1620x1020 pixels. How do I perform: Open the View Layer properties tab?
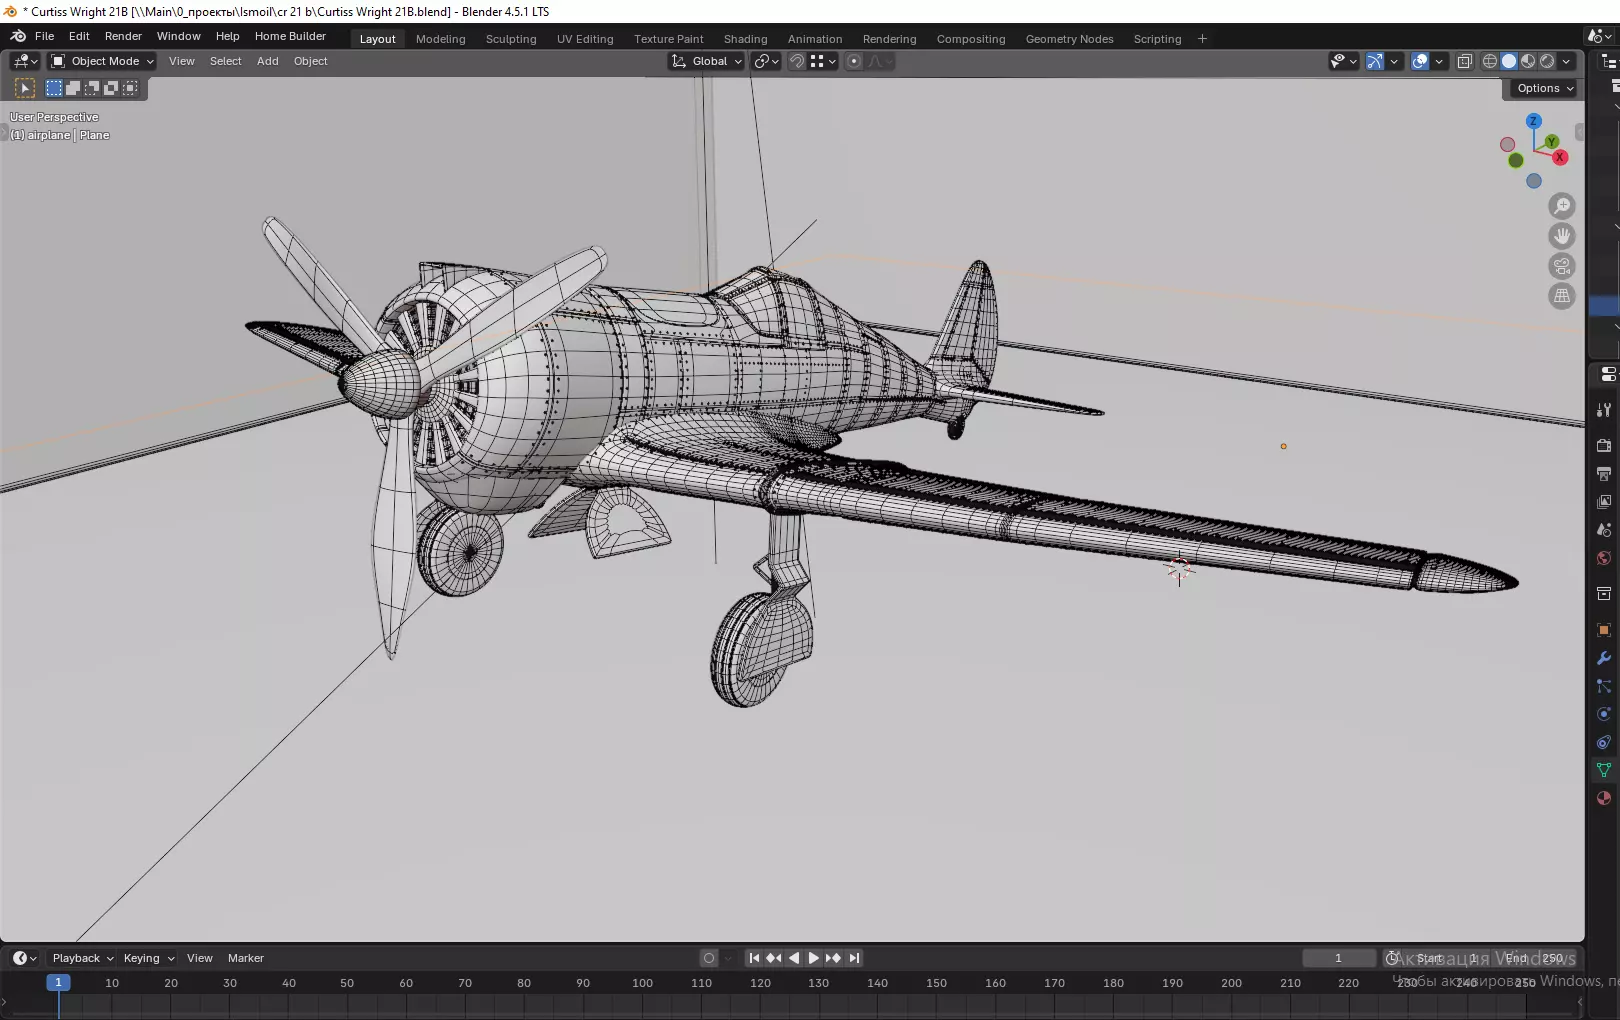(x=1604, y=501)
